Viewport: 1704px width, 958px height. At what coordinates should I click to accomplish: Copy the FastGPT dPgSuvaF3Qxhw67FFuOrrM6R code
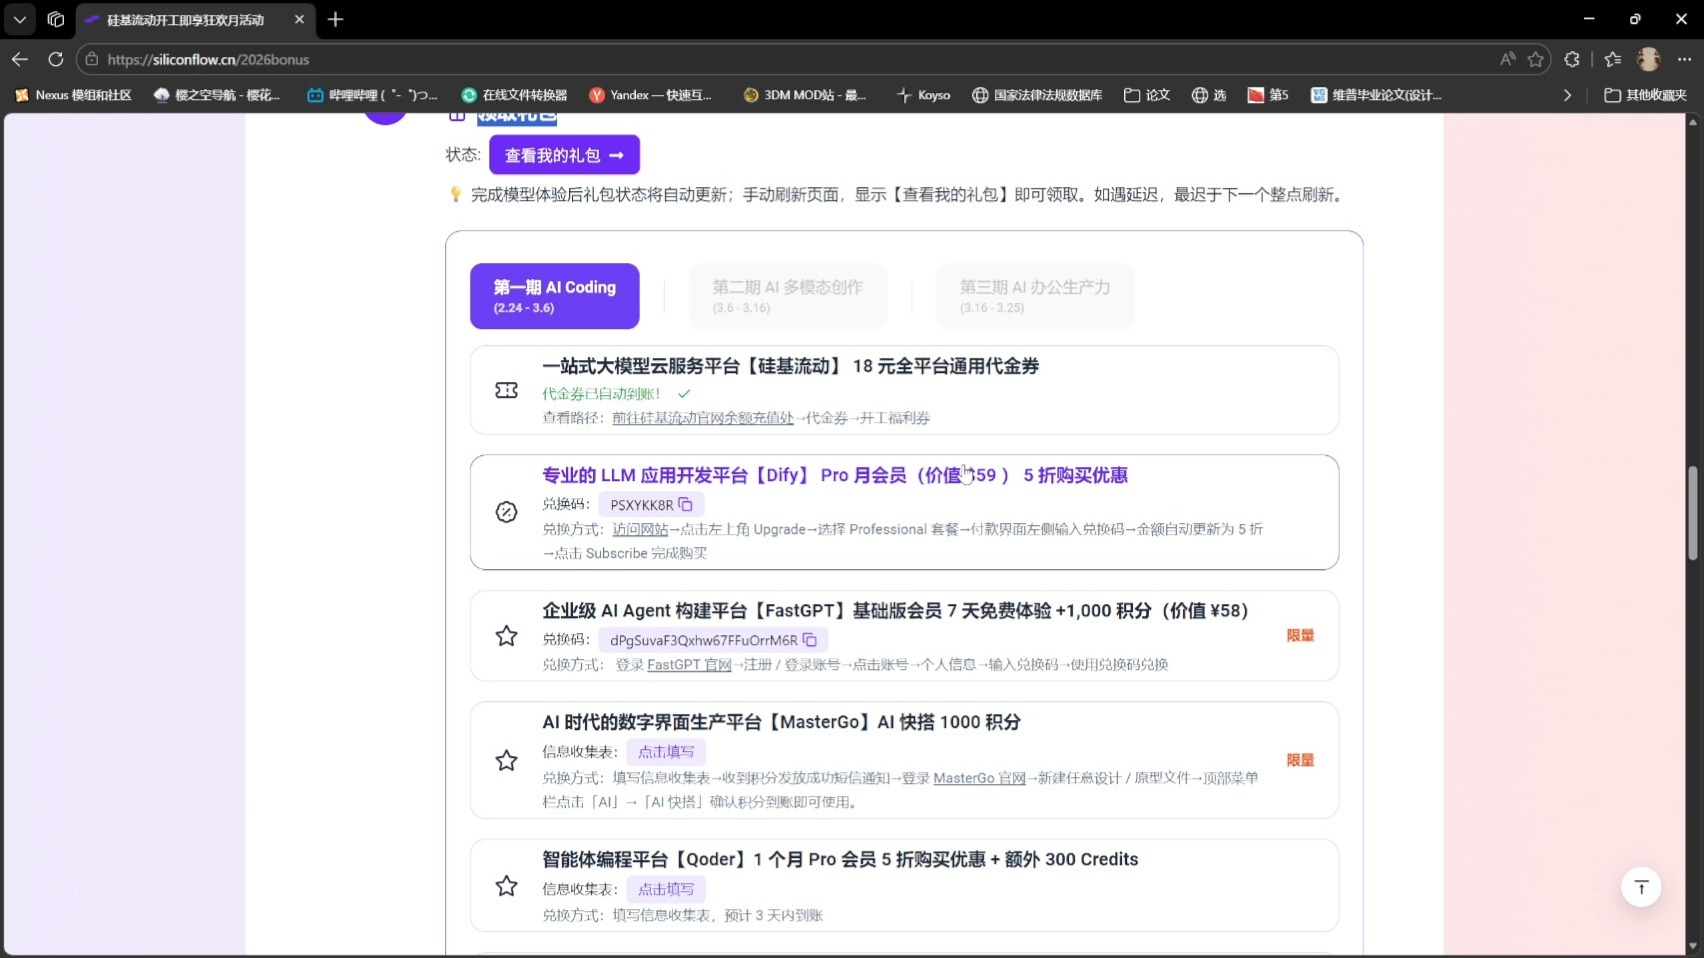810,640
